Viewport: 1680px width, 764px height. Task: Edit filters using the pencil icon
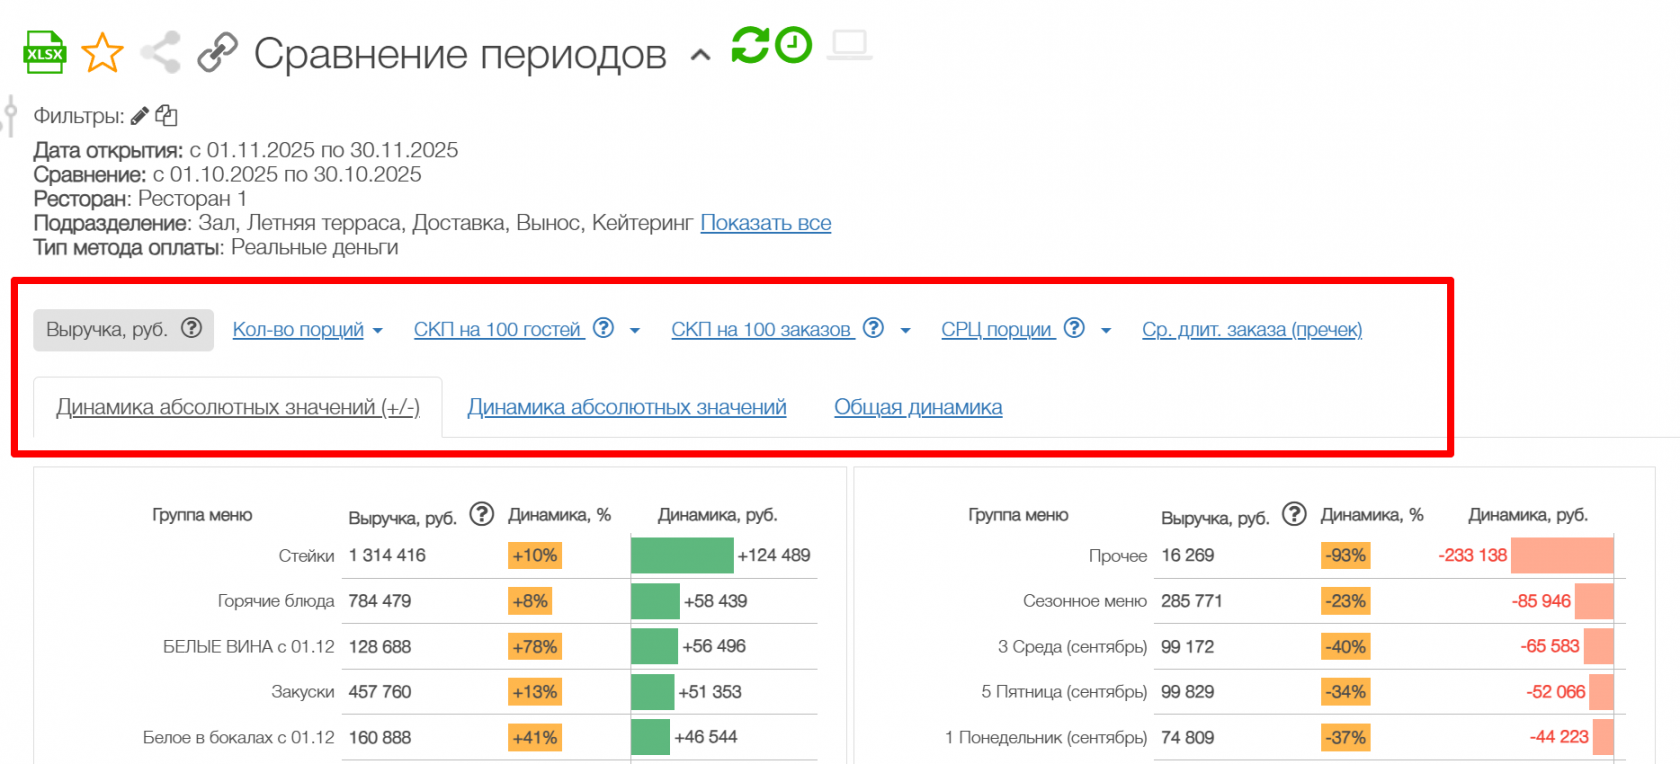(140, 116)
